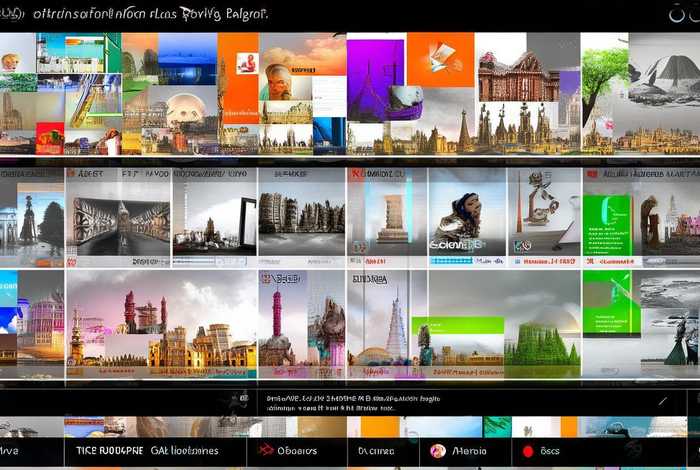700x470 pixels.
Task: Click the circular icon in the top-right corner
Action: [682, 15]
